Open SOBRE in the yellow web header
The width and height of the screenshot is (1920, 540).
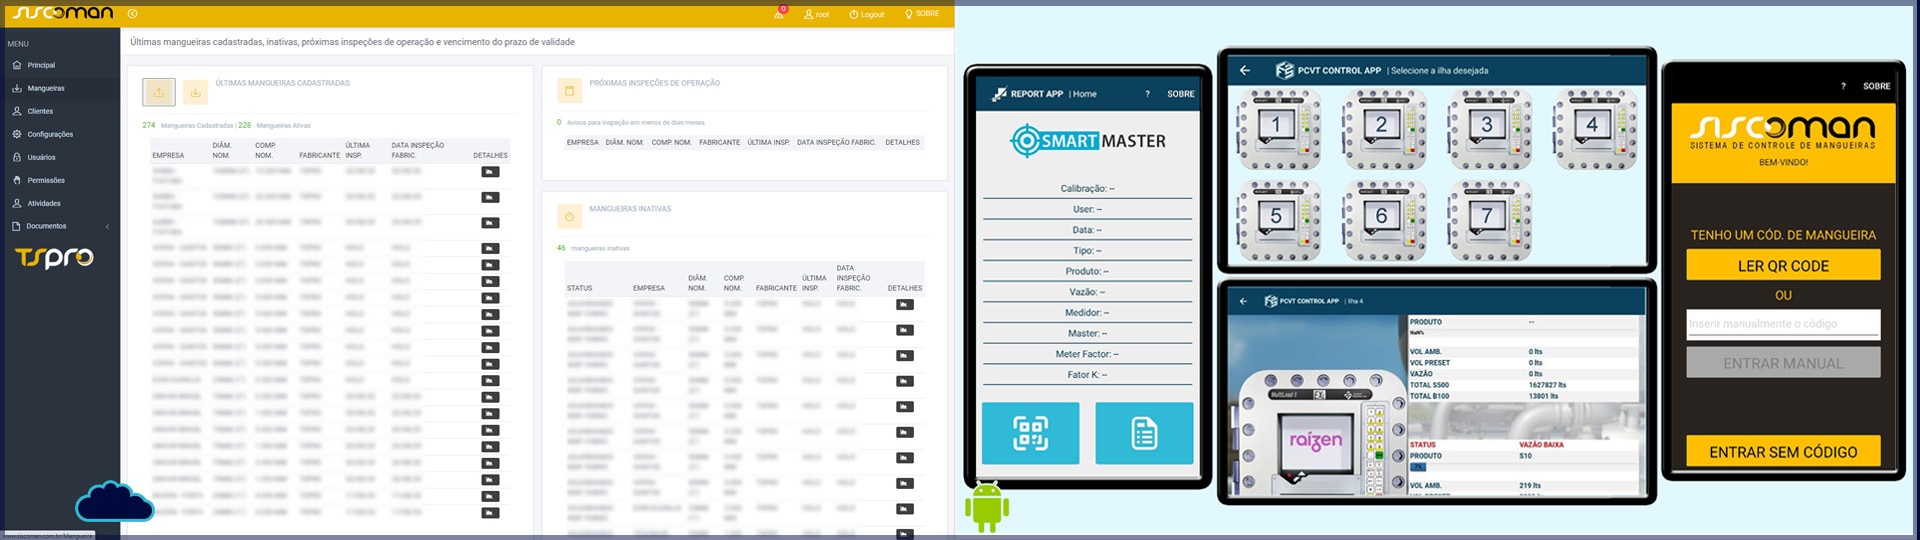tap(922, 14)
